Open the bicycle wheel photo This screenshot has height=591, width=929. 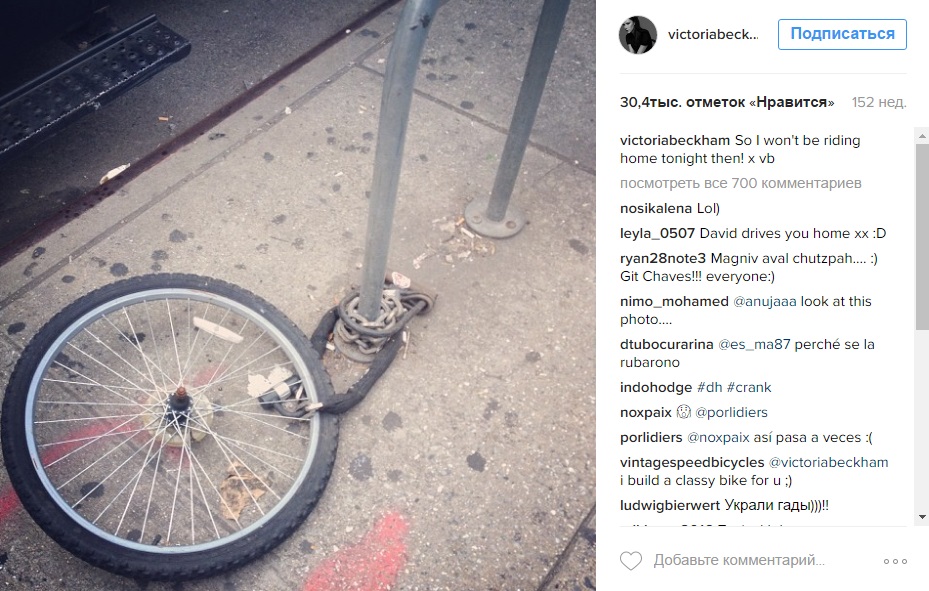click(x=297, y=296)
